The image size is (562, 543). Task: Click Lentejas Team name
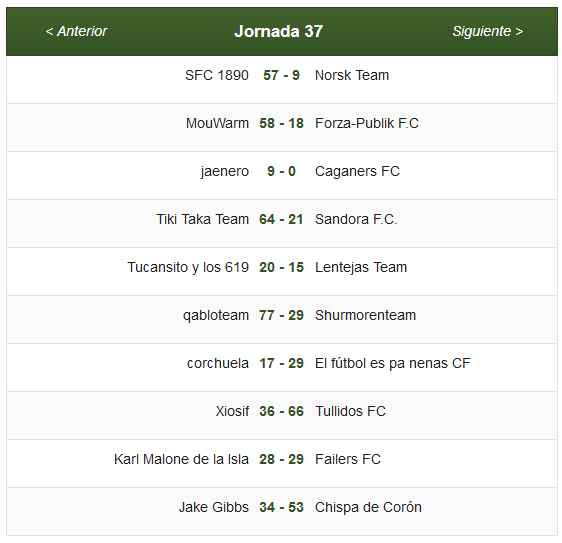point(361,268)
